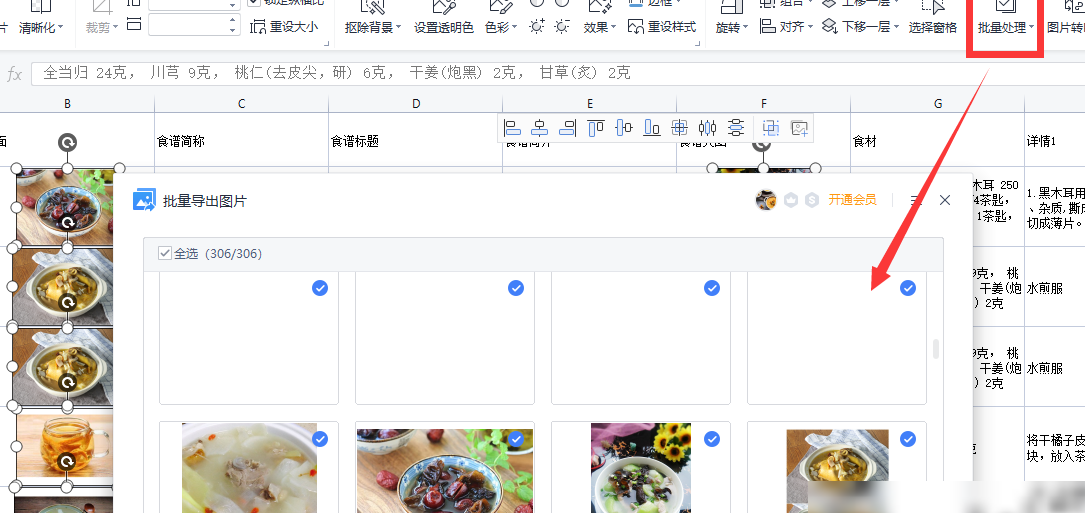Click the vertical middle align icon
Viewport: 1085px width, 513px height.
coord(624,127)
